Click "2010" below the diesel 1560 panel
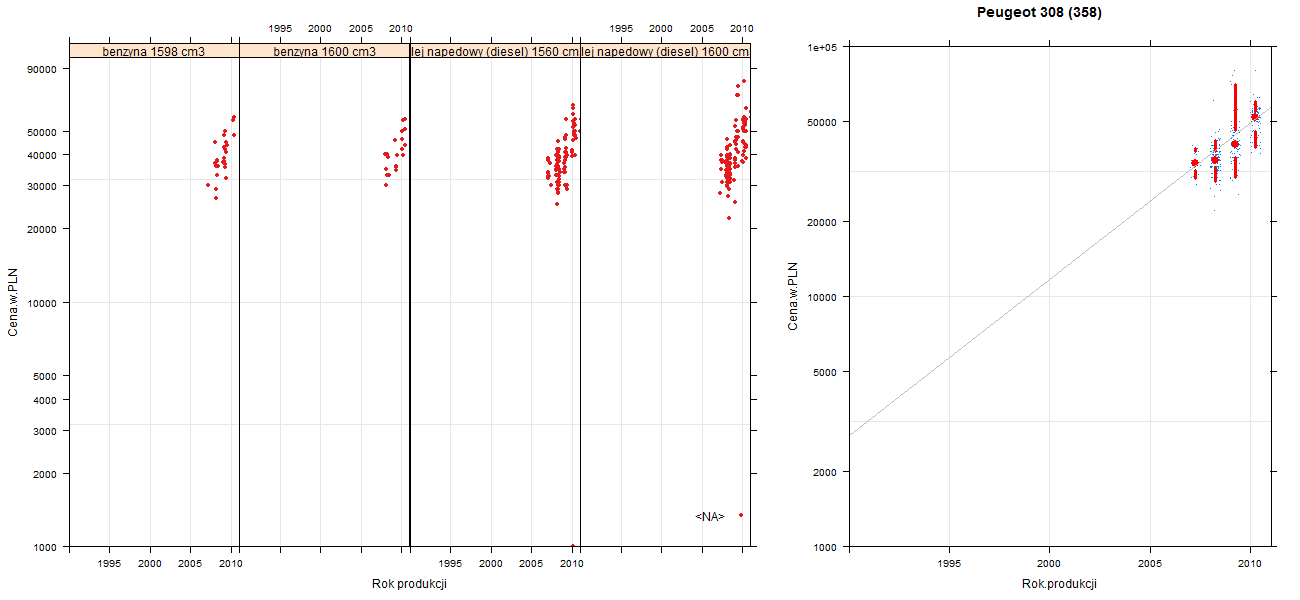The width and height of the screenshot is (1300, 600). coord(571,564)
